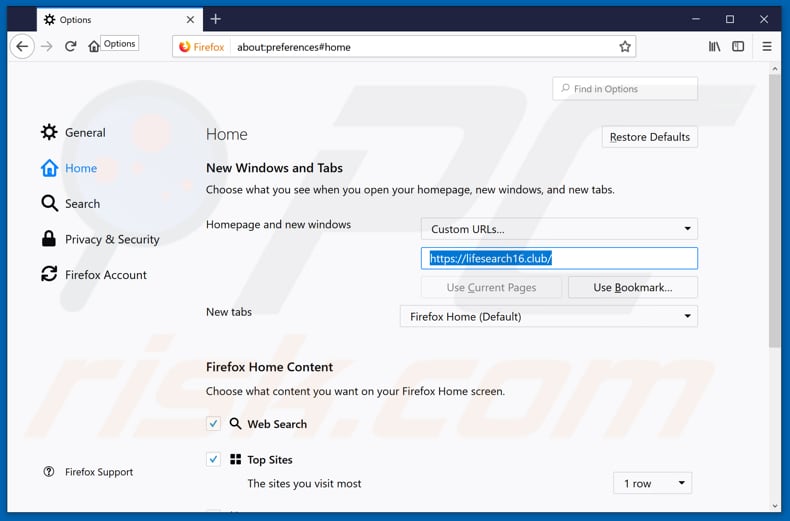Click the Firefox Support help icon
Viewport: 790px width, 521px height.
click(49, 472)
